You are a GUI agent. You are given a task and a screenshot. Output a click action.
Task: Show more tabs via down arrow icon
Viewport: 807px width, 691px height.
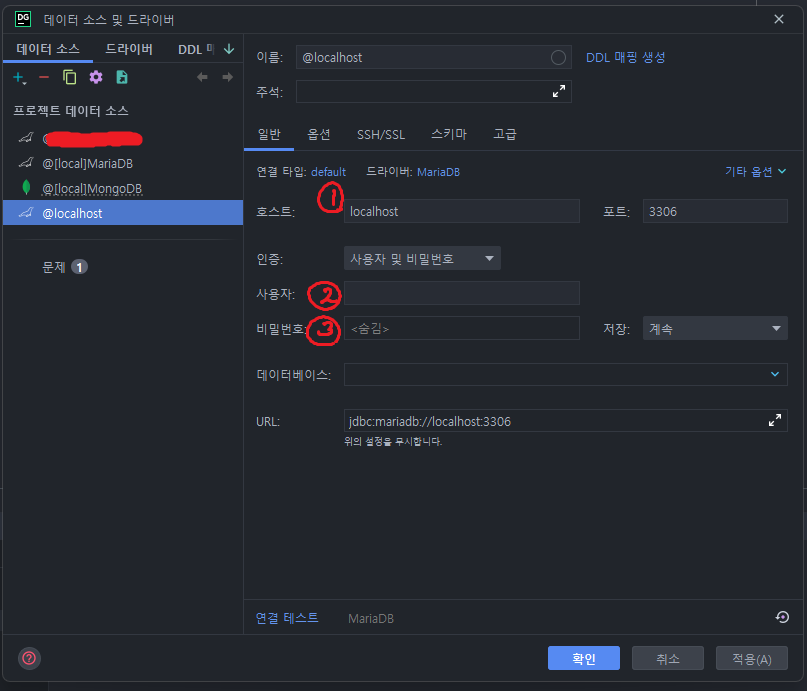[229, 49]
